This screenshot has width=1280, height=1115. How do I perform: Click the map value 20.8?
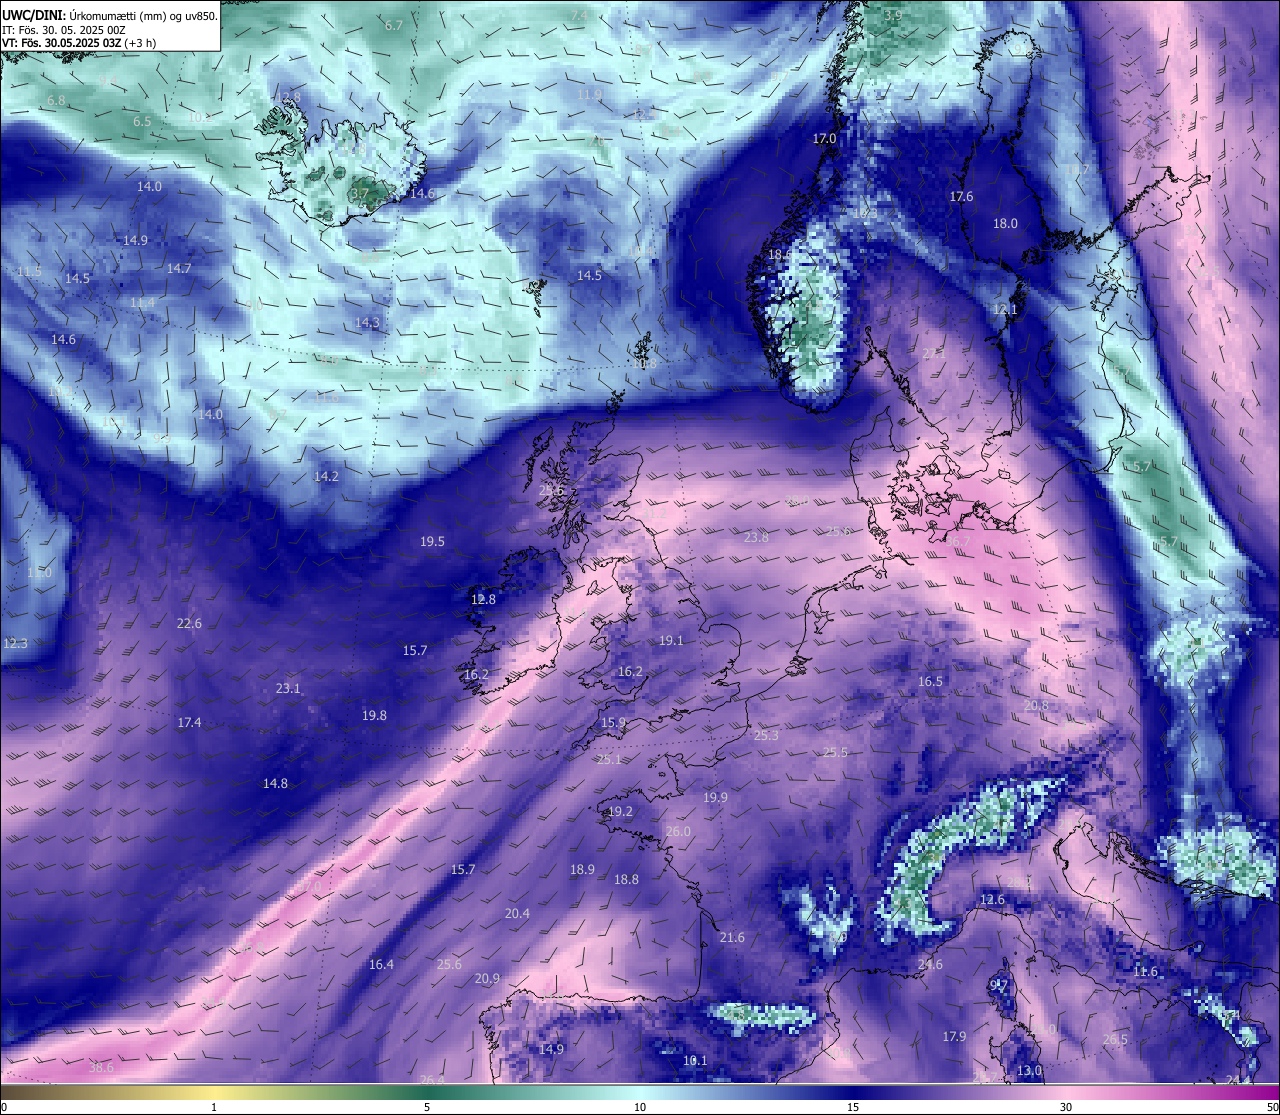[1036, 705]
